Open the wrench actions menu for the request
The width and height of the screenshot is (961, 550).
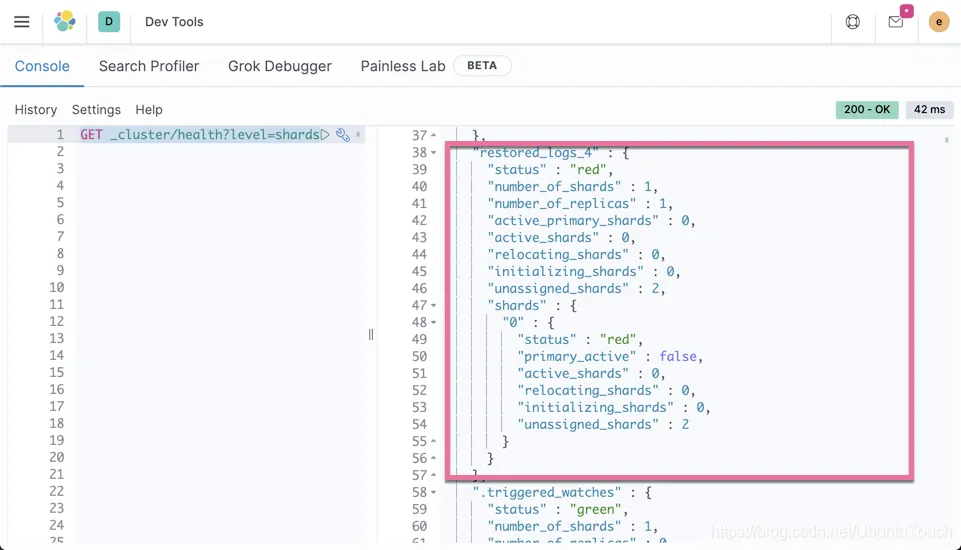pos(343,134)
